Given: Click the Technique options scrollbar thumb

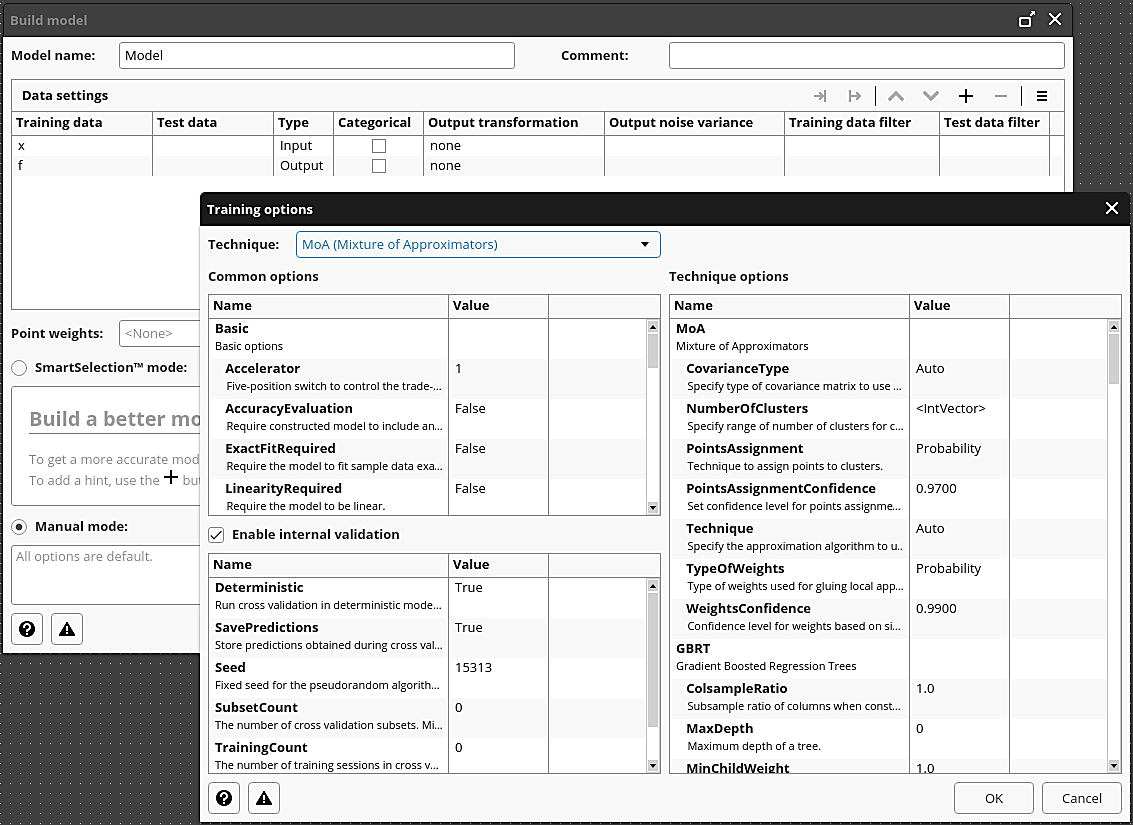Looking at the screenshot, I should coord(1113,358).
